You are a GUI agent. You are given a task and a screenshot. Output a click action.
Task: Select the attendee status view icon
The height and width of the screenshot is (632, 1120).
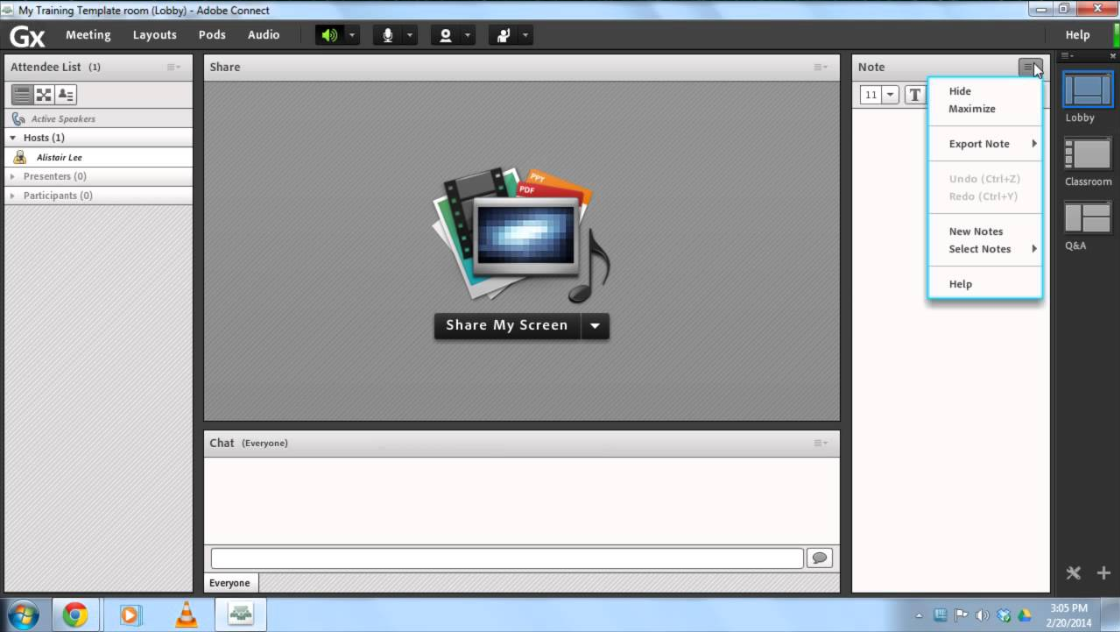tap(66, 95)
